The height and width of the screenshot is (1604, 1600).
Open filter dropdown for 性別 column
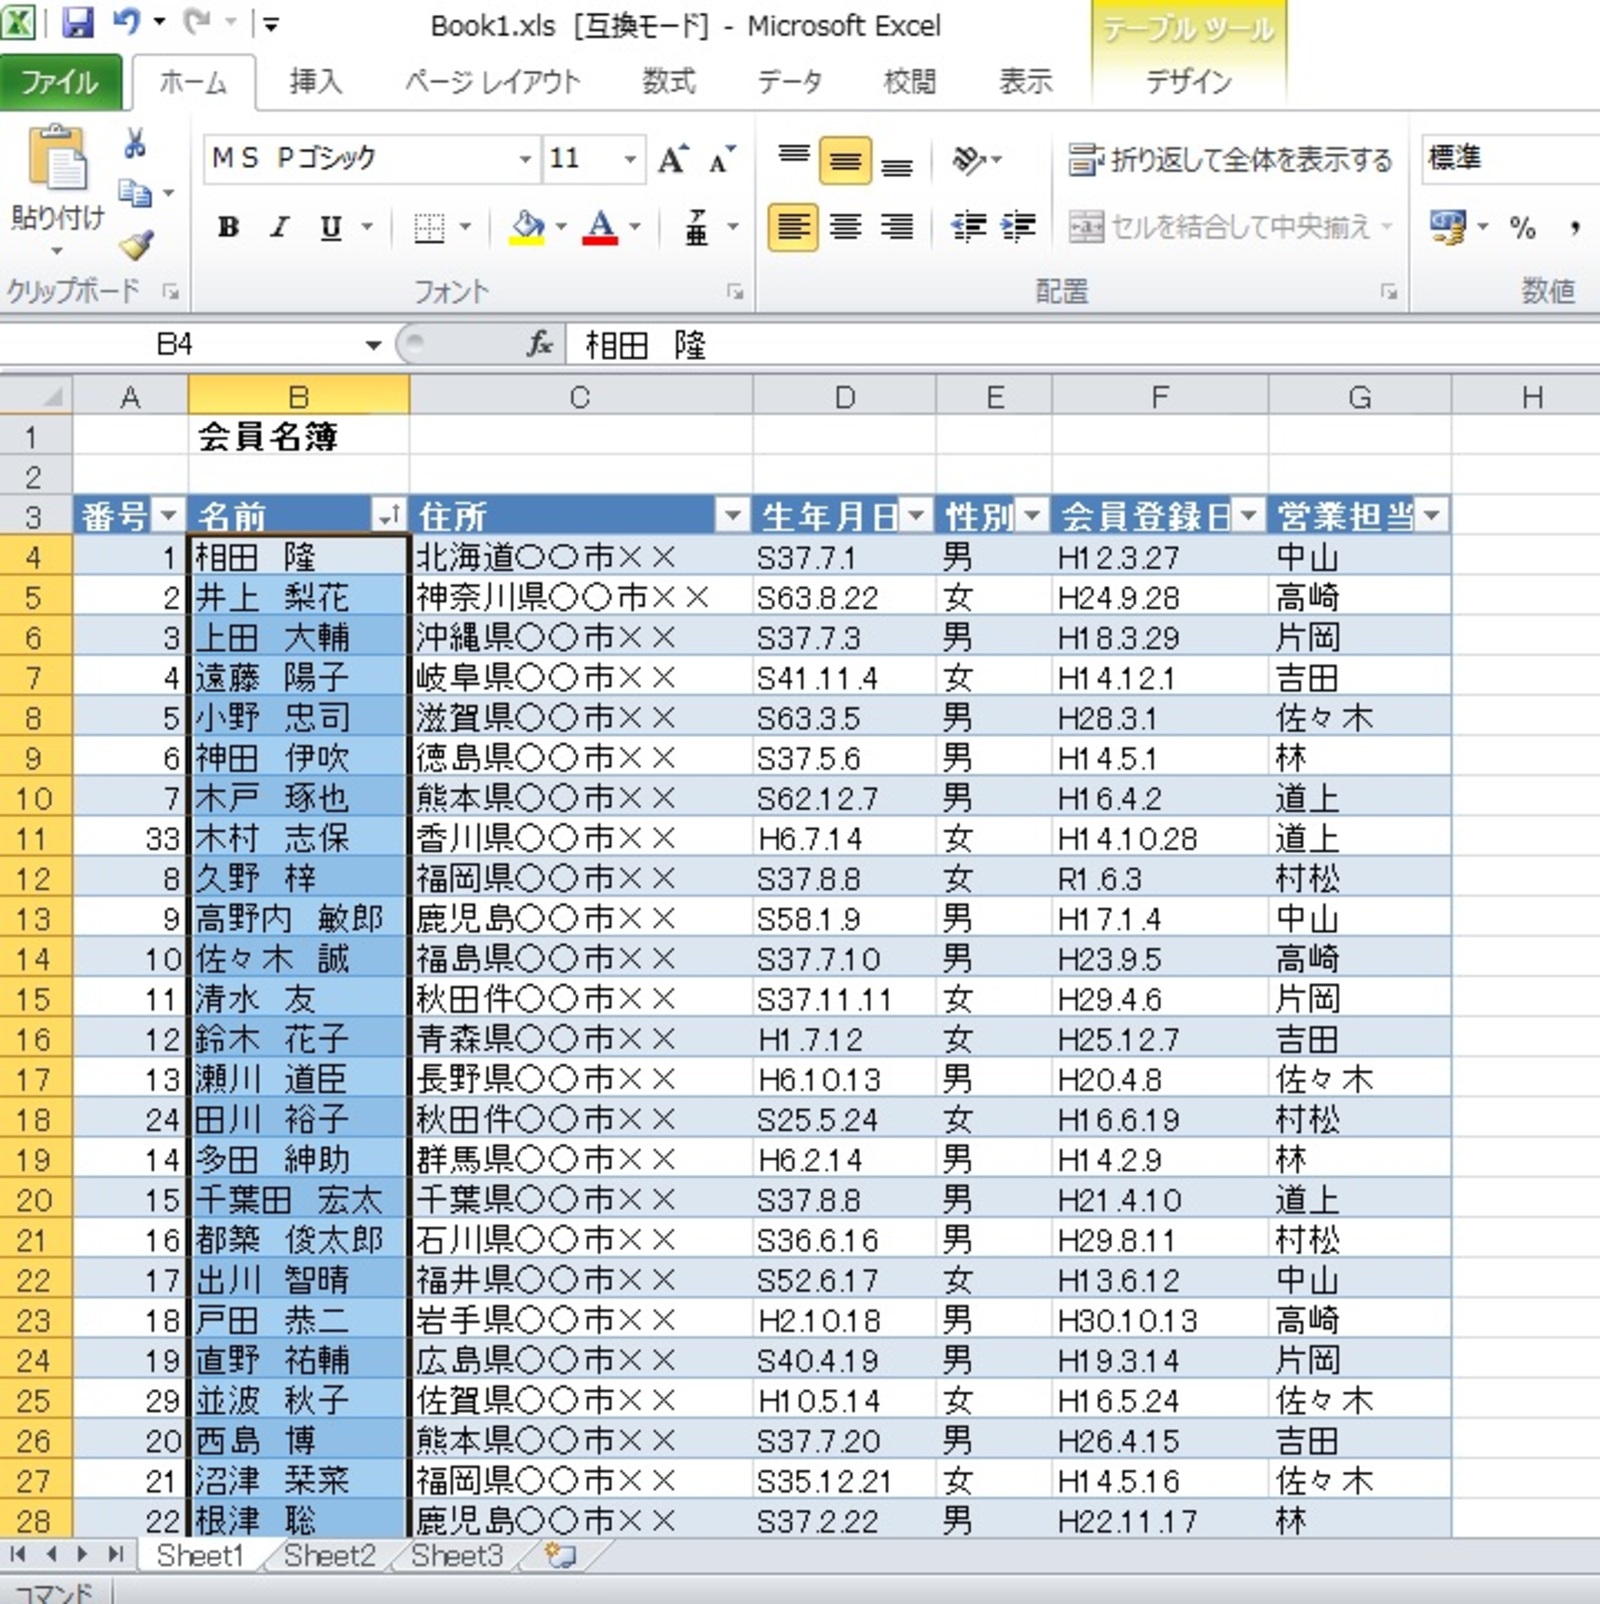[x=1032, y=516]
